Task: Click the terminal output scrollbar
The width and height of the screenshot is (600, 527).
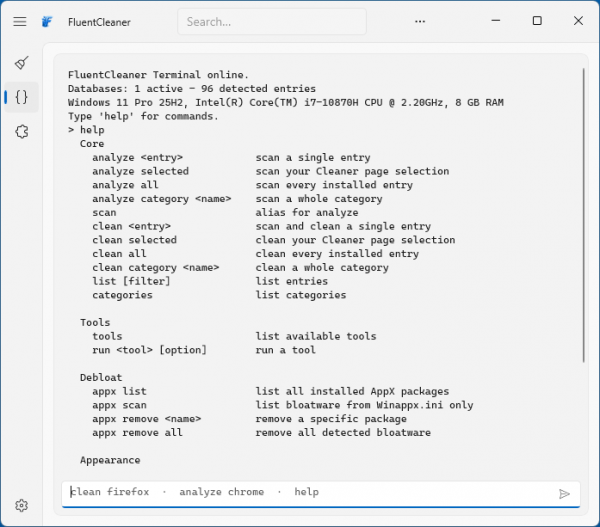Action: point(583,215)
